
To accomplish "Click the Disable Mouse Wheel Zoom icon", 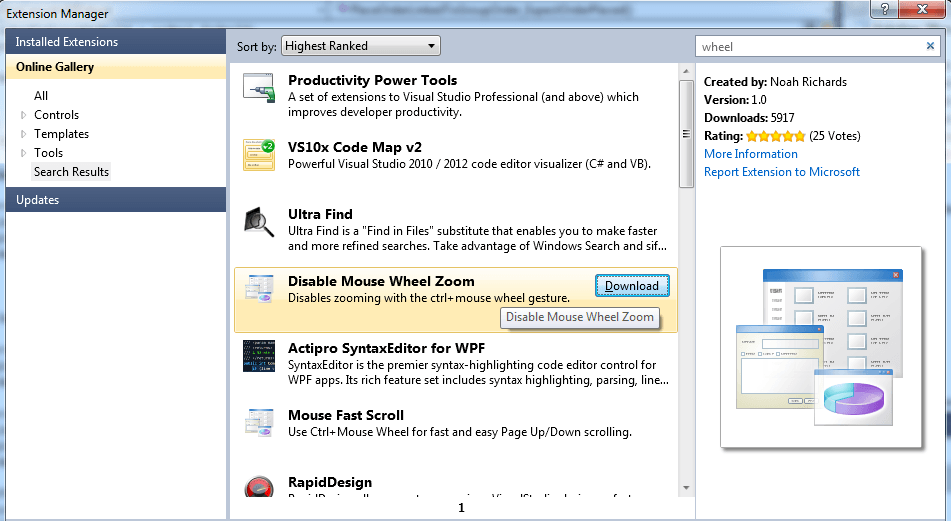I will pos(259,288).
